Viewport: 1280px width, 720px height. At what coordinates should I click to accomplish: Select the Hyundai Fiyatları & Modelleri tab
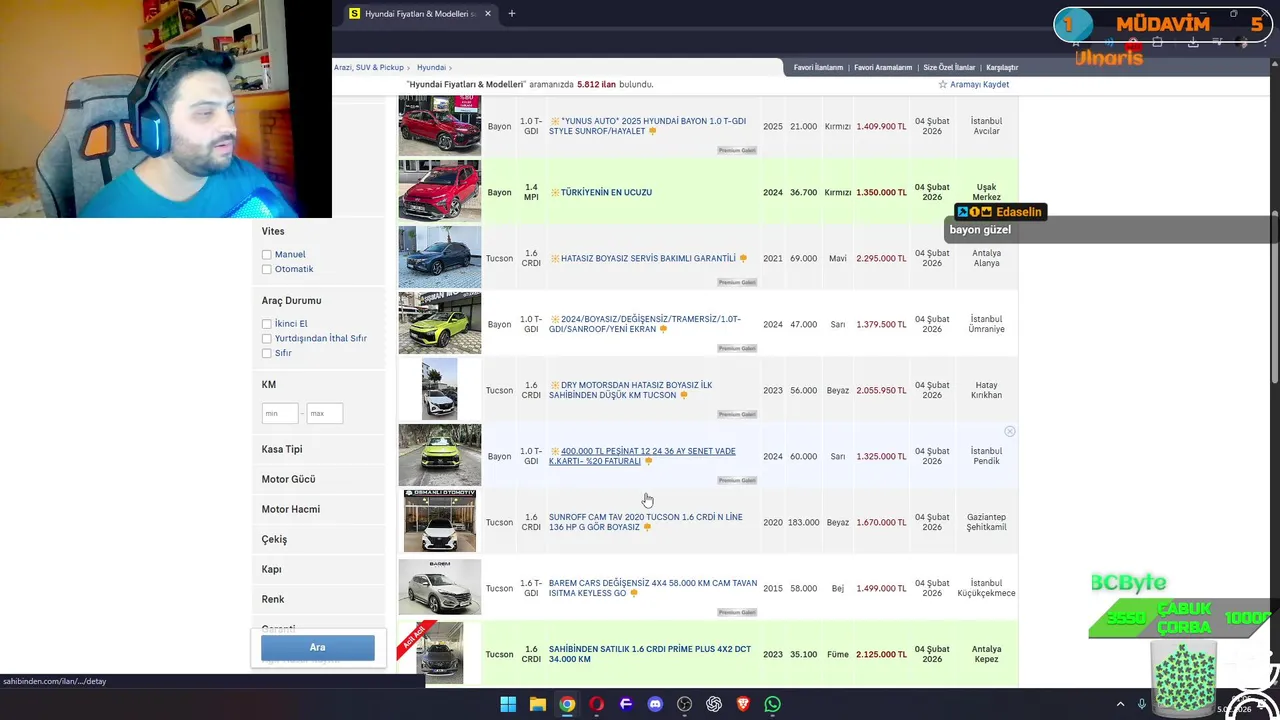pyautogui.click(x=420, y=14)
